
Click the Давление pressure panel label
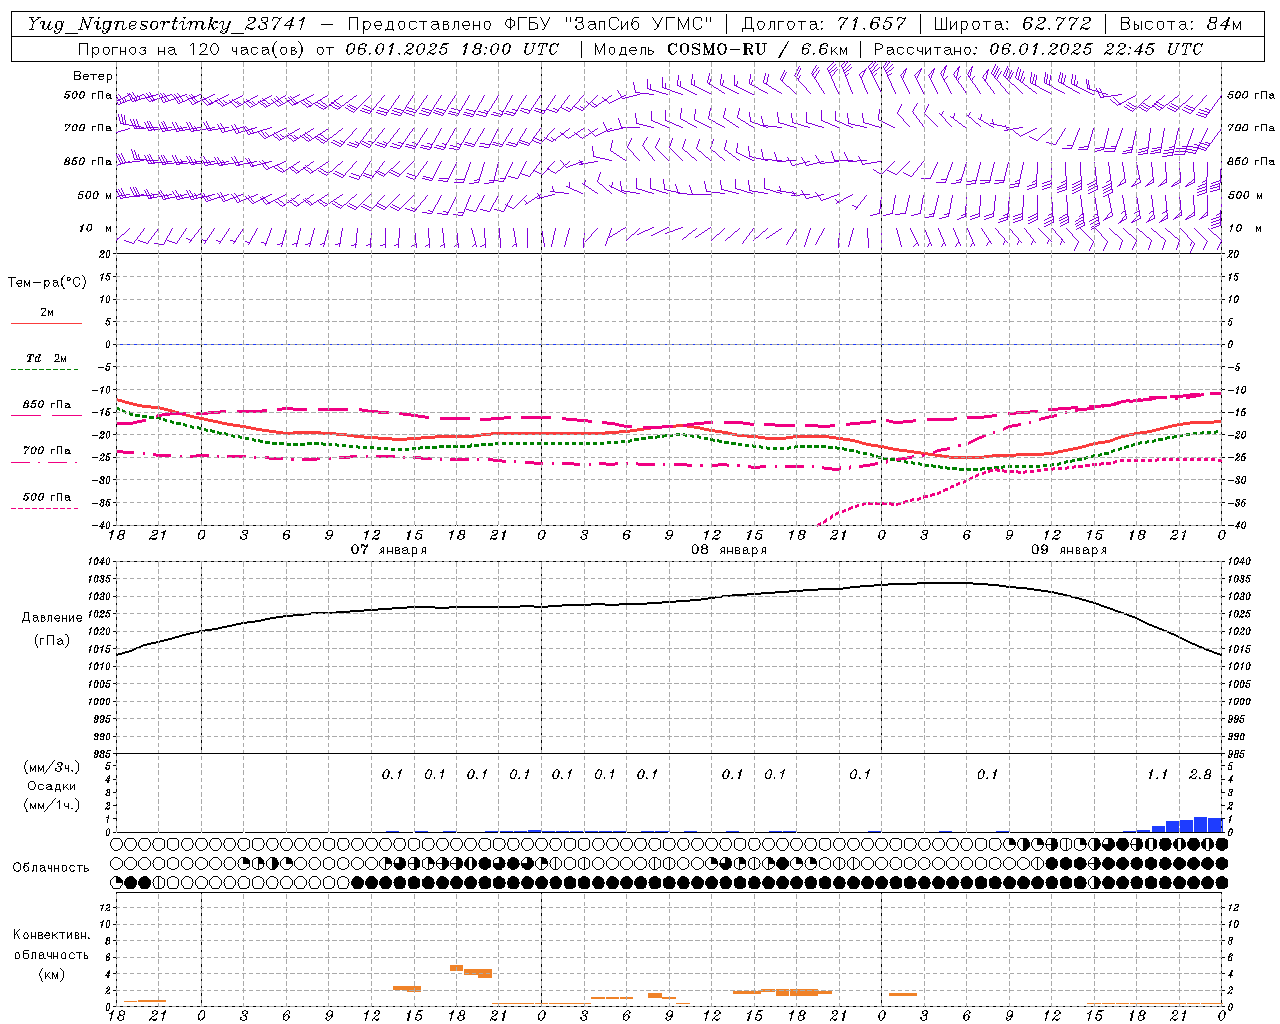[x=52, y=618]
